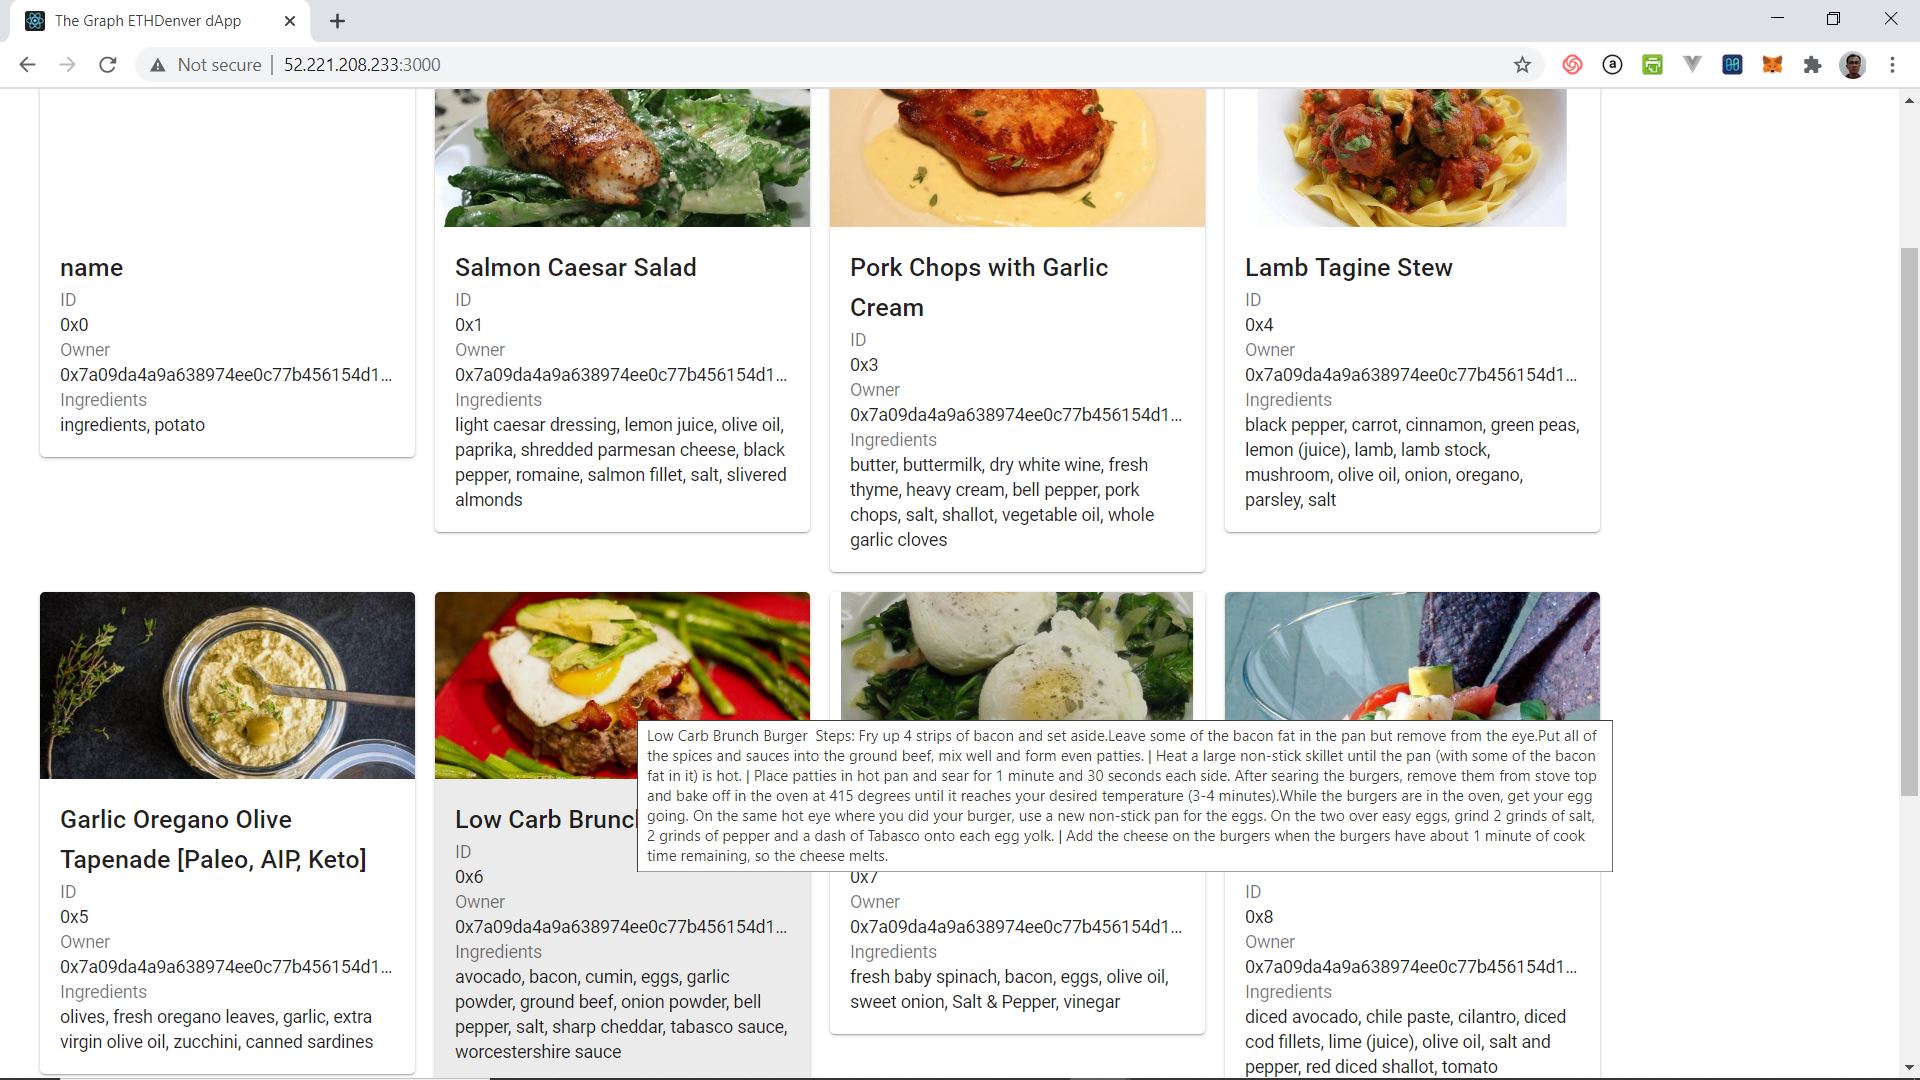Reload the page with refresh icon
Viewport: 1920px width, 1080px height.
point(107,65)
